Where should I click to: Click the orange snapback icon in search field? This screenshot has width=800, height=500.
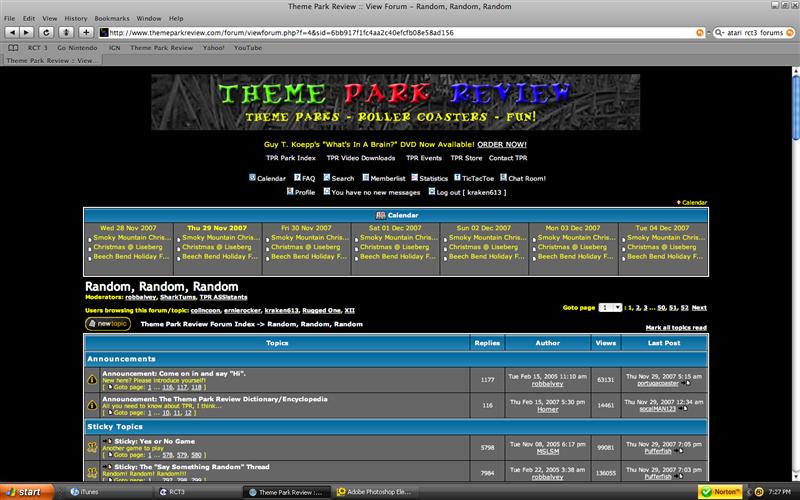[790, 33]
